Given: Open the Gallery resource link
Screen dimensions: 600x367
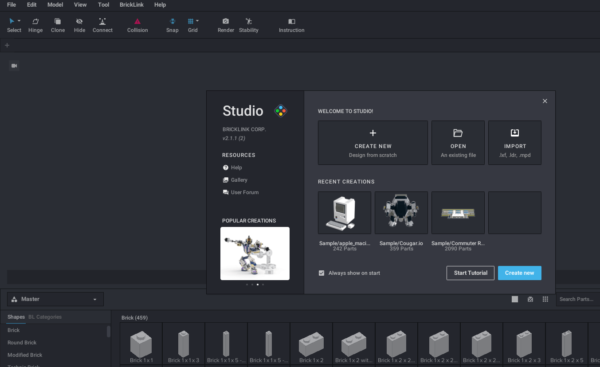Looking at the screenshot, I should (235, 180).
